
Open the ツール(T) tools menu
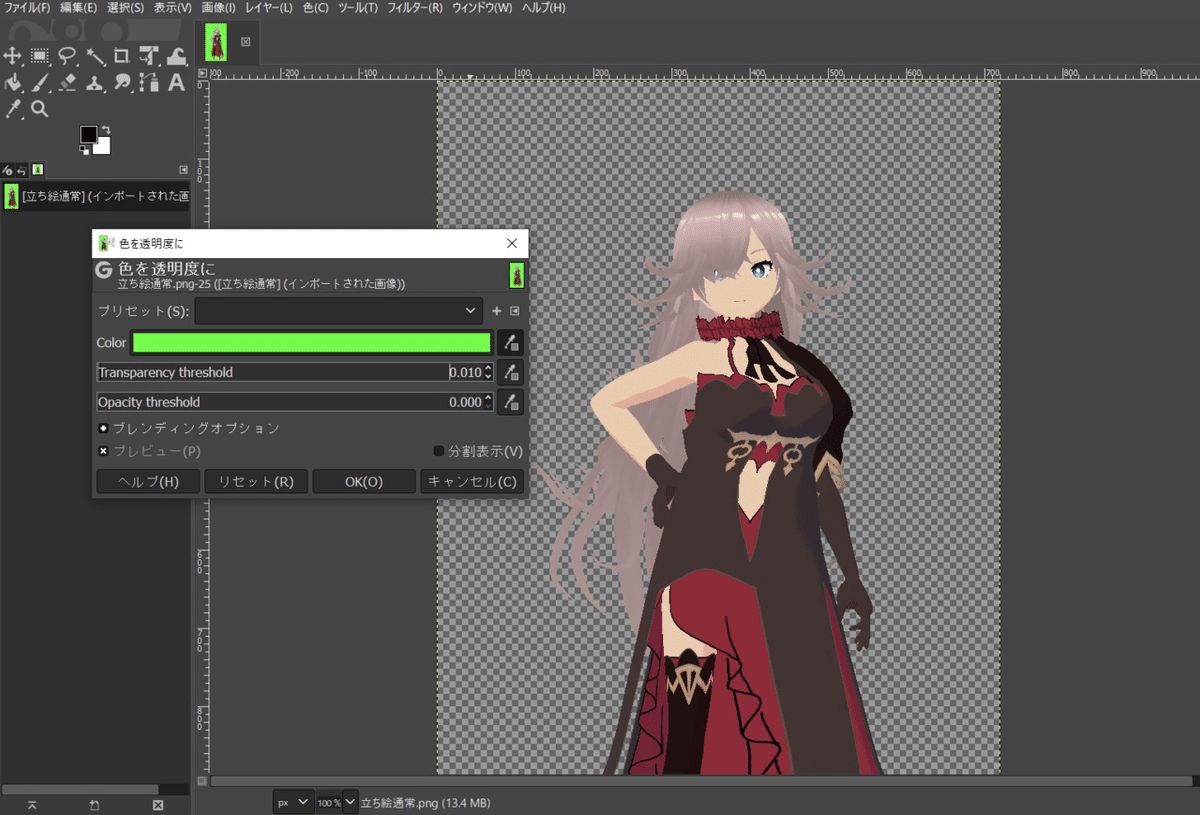[358, 8]
